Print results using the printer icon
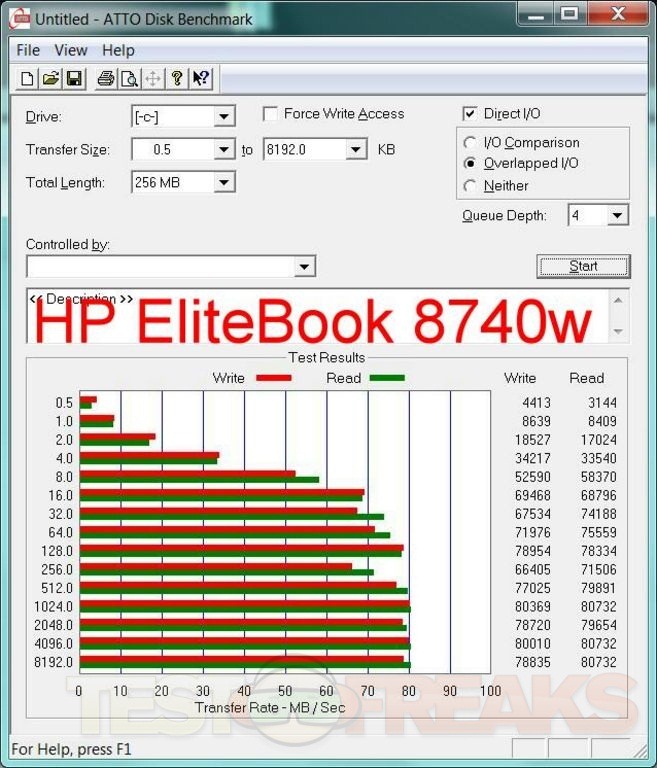Screen dimensions: 657x768 tap(106, 78)
